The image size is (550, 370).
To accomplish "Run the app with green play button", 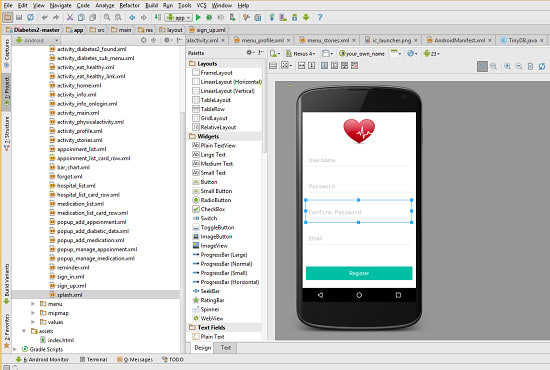I will pyautogui.click(x=198, y=17).
